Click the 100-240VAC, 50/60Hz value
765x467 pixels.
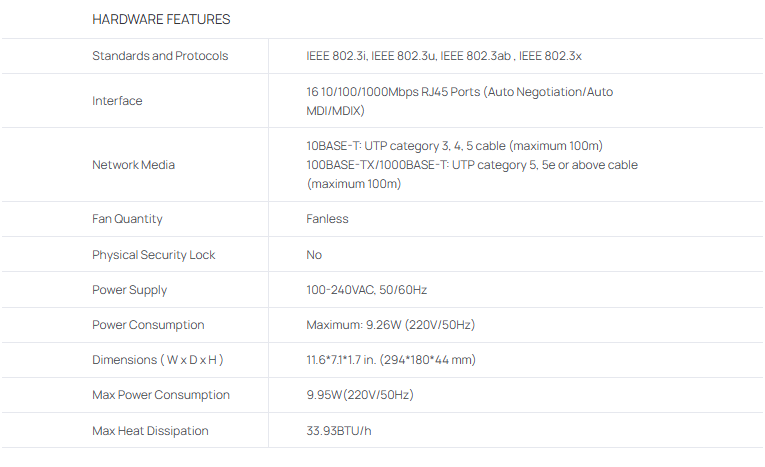(x=366, y=290)
